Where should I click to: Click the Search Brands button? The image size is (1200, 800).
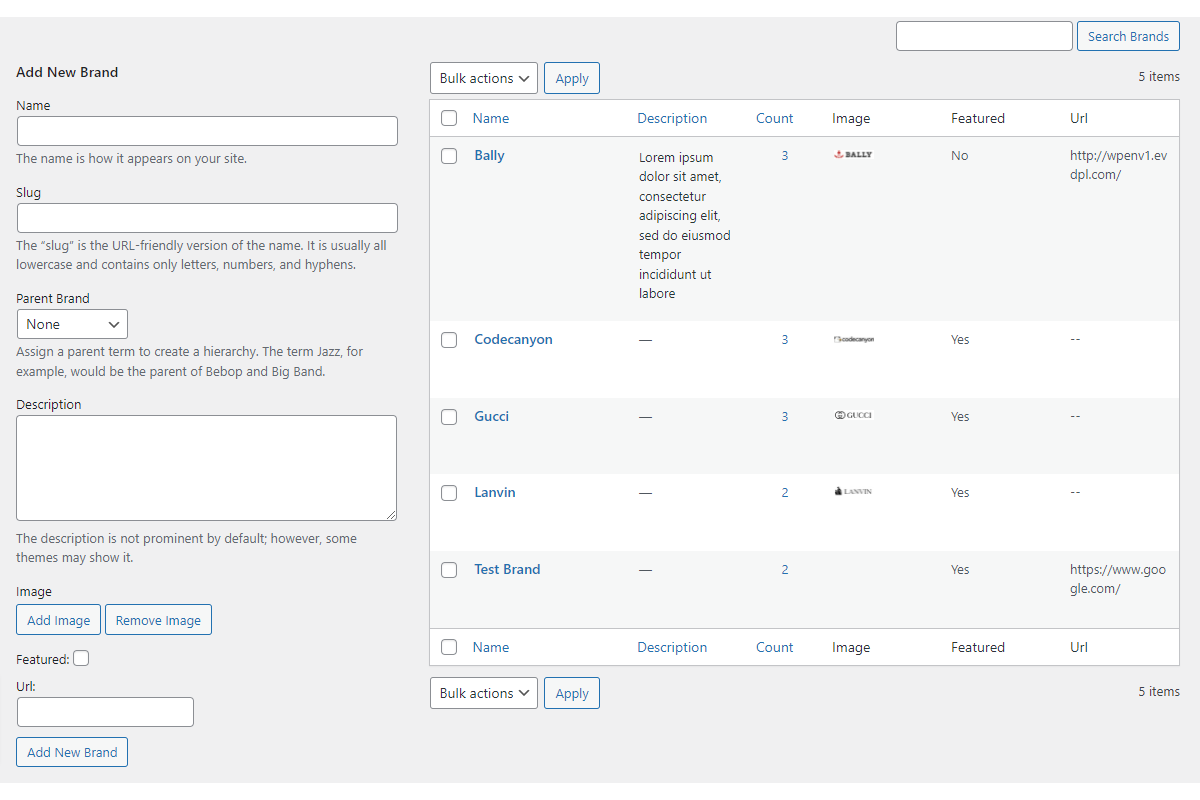point(1128,36)
